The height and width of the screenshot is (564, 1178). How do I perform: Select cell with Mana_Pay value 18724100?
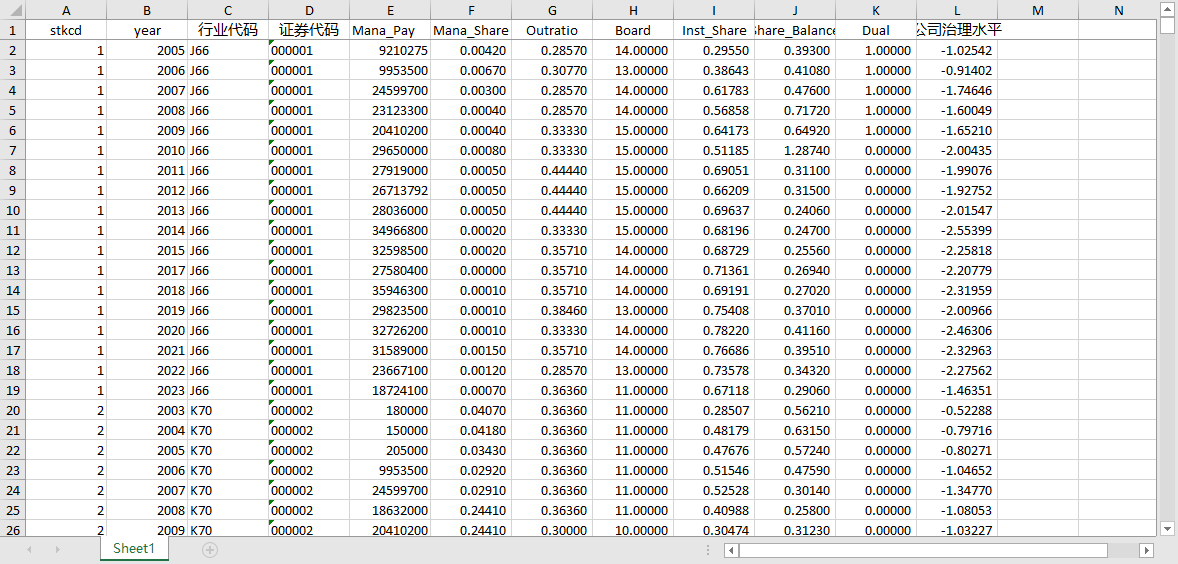coord(390,390)
